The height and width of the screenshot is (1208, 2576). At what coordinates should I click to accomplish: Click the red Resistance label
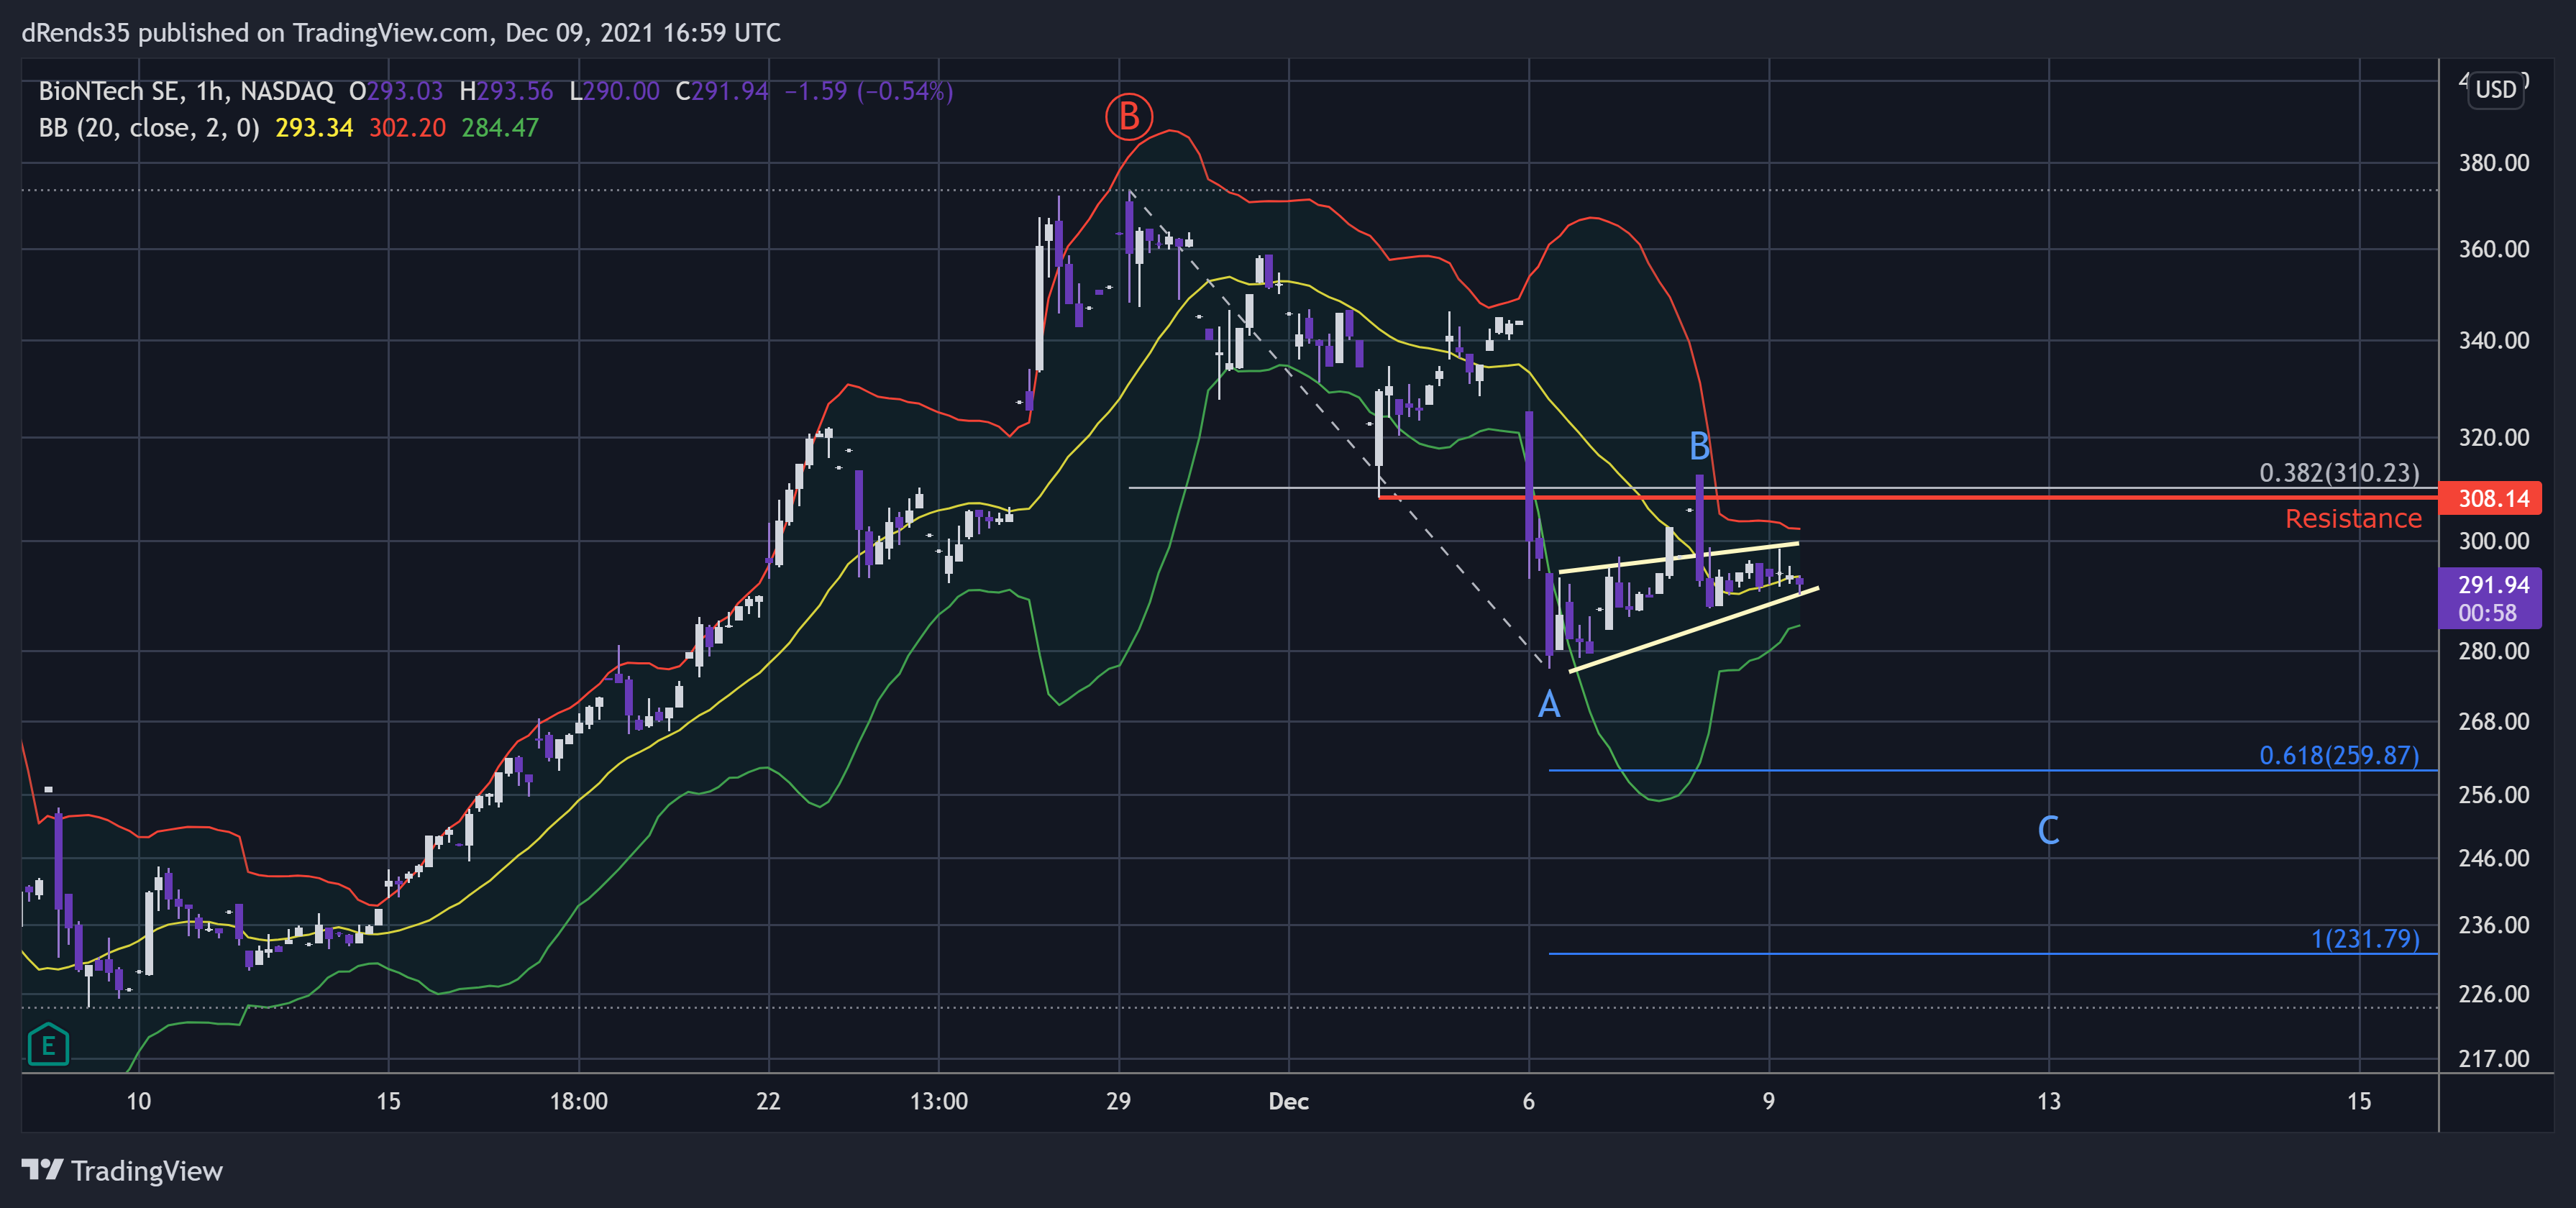(x=2352, y=518)
